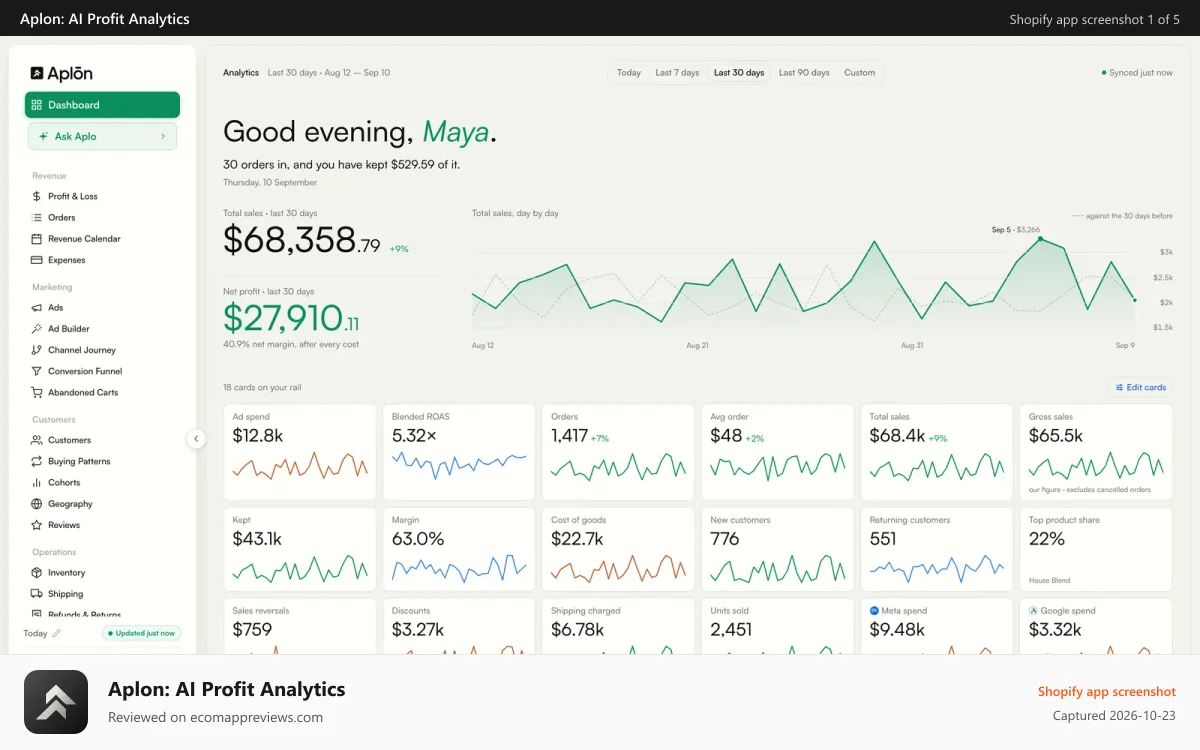Image resolution: width=1200 pixels, height=750 pixels.
Task: Collapse the sidebar with the chevron button
Action: 196,438
